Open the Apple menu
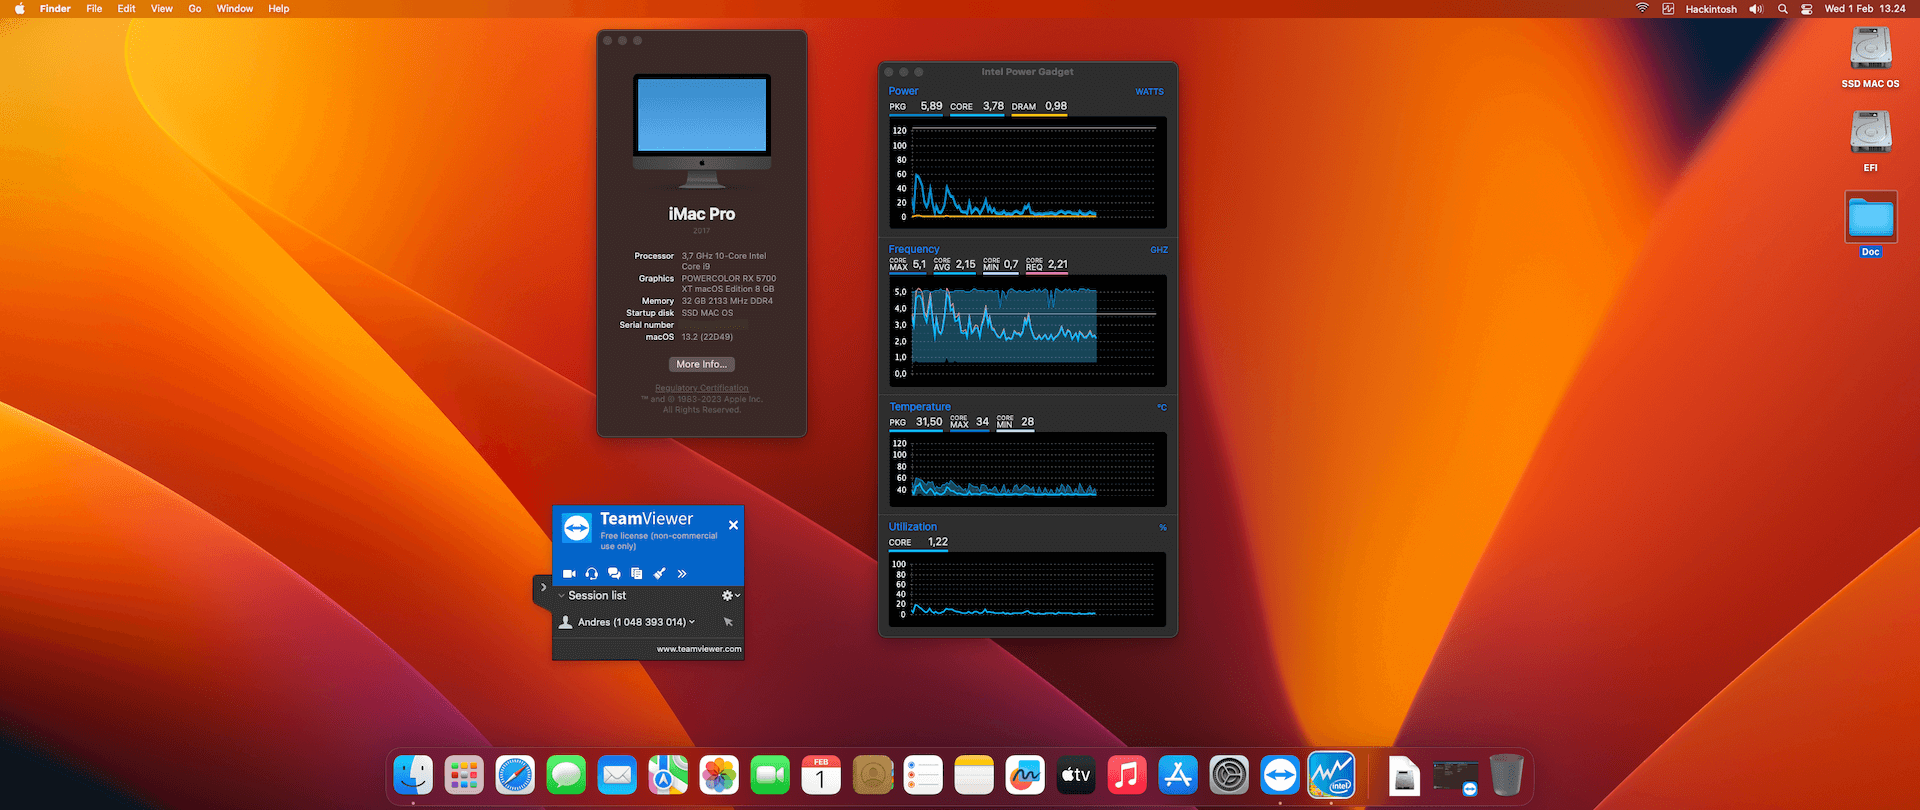Image resolution: width=1920 pixels, height=810 pixels. pos(19,9)
